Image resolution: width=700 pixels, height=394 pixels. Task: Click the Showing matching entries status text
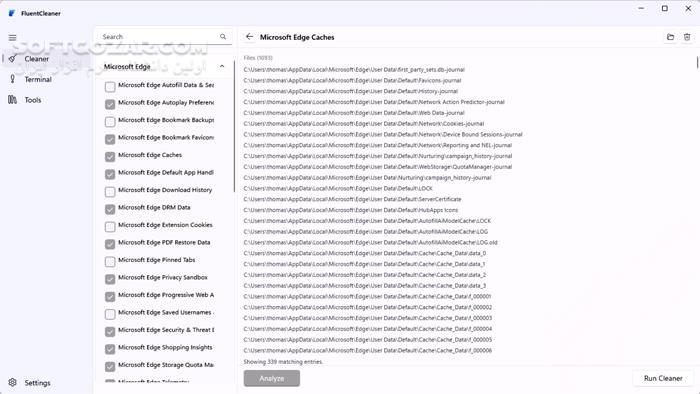click(283, 361)
